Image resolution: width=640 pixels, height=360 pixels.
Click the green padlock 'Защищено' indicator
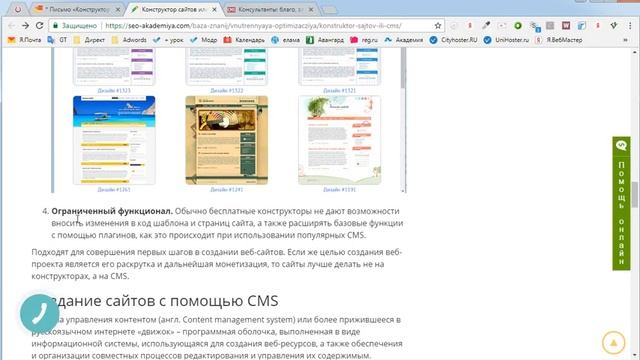[75, 26]
